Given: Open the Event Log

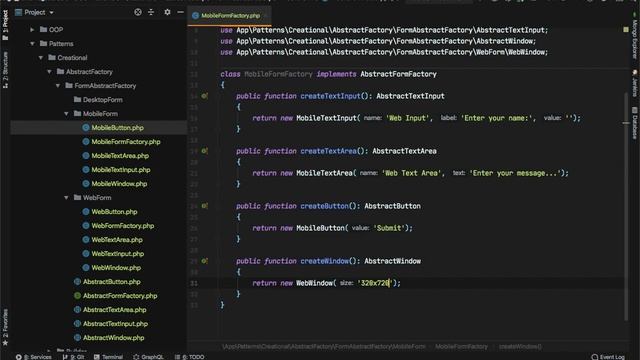Looking at the screenshot, I should click(608, 357).
